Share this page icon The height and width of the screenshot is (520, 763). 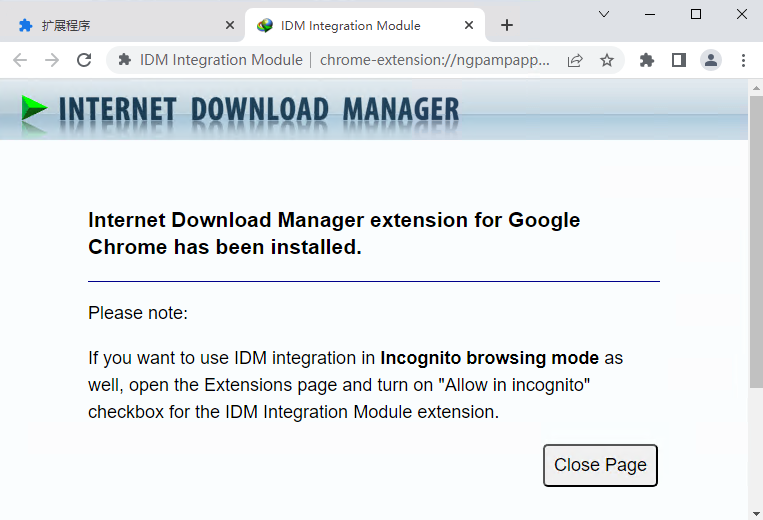point(575,60)
